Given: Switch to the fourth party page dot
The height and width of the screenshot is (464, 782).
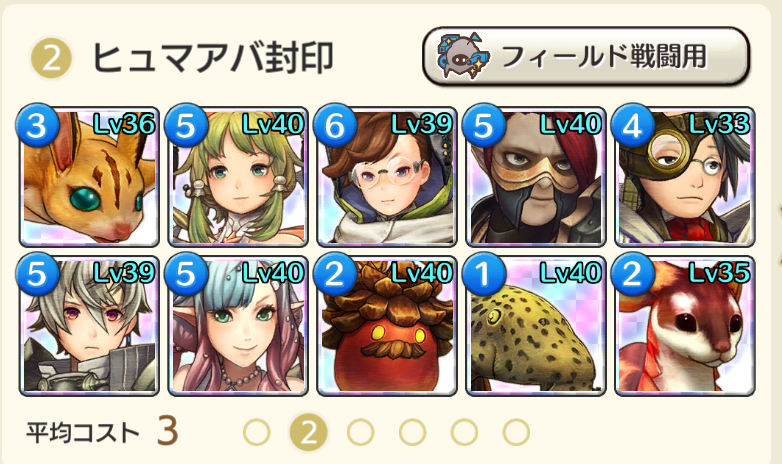Looking at the screenshot, I should [412, 432].
